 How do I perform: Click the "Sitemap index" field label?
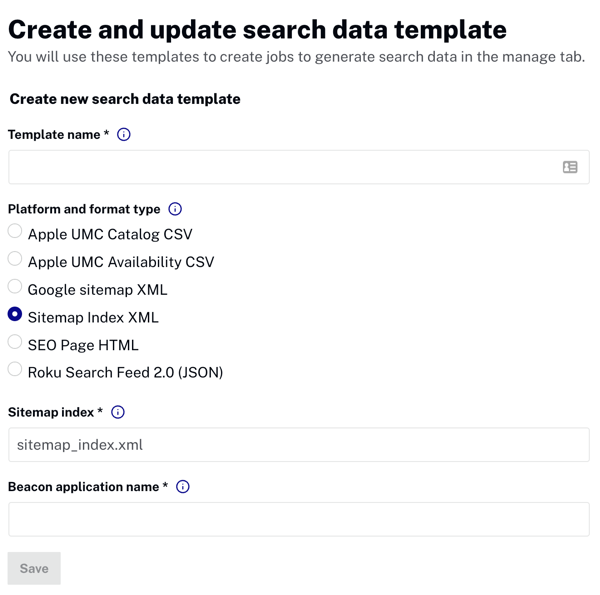(x=51, y=412)
